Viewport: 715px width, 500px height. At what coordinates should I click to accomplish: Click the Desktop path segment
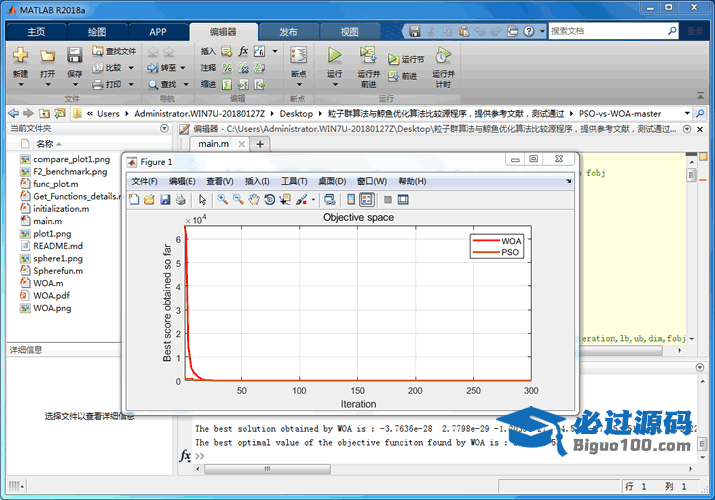[296, 113]
